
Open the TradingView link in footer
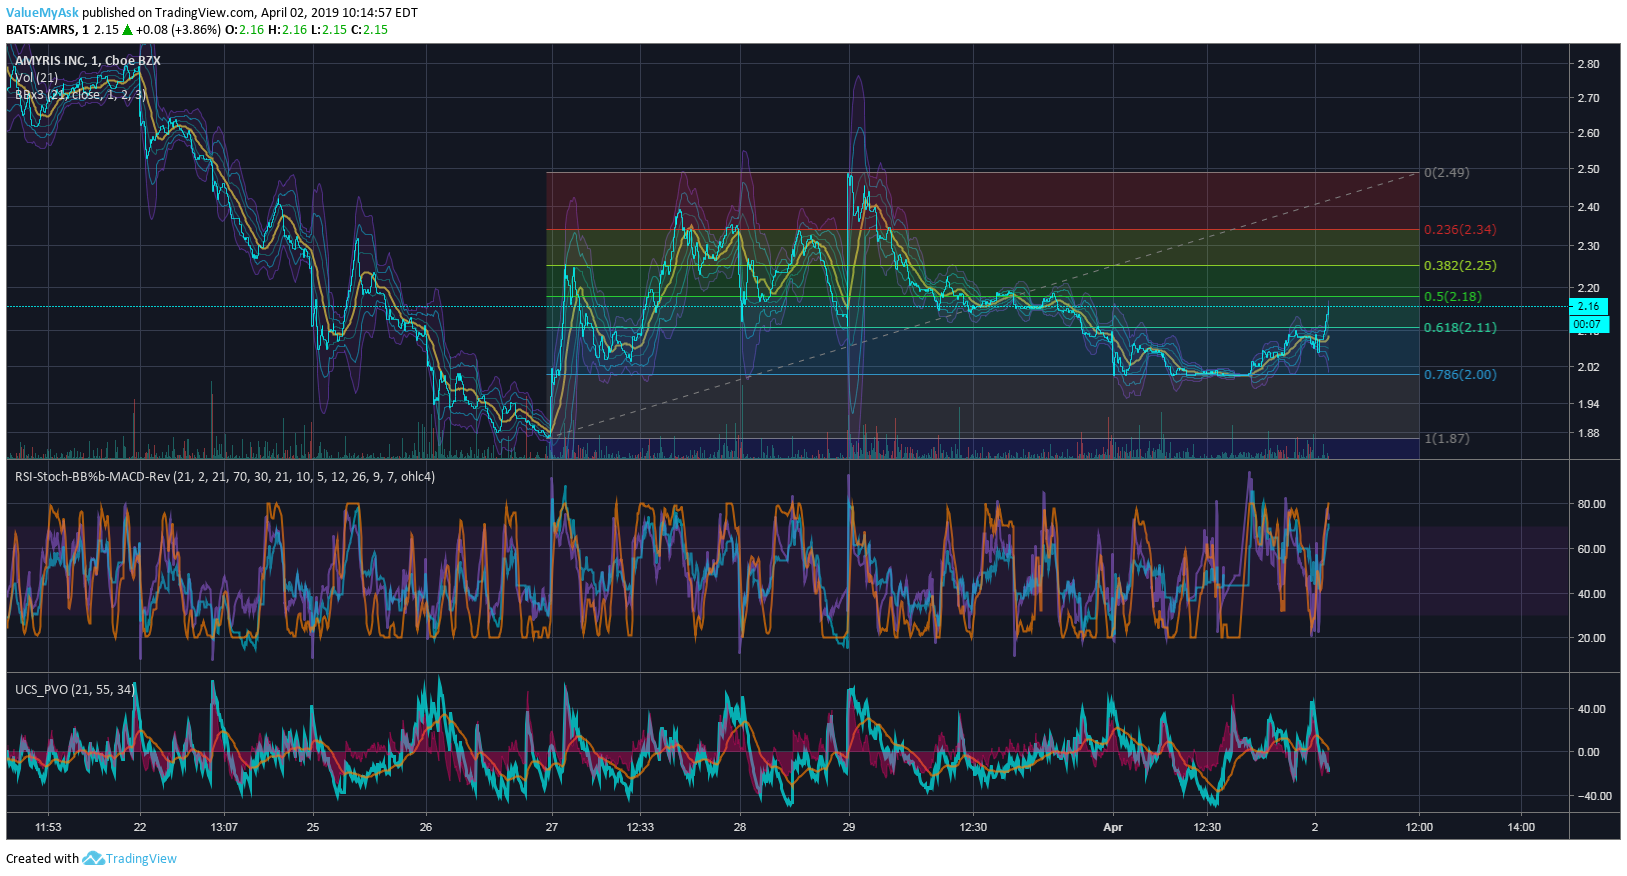pyautogui.click(x=141, y=858)
